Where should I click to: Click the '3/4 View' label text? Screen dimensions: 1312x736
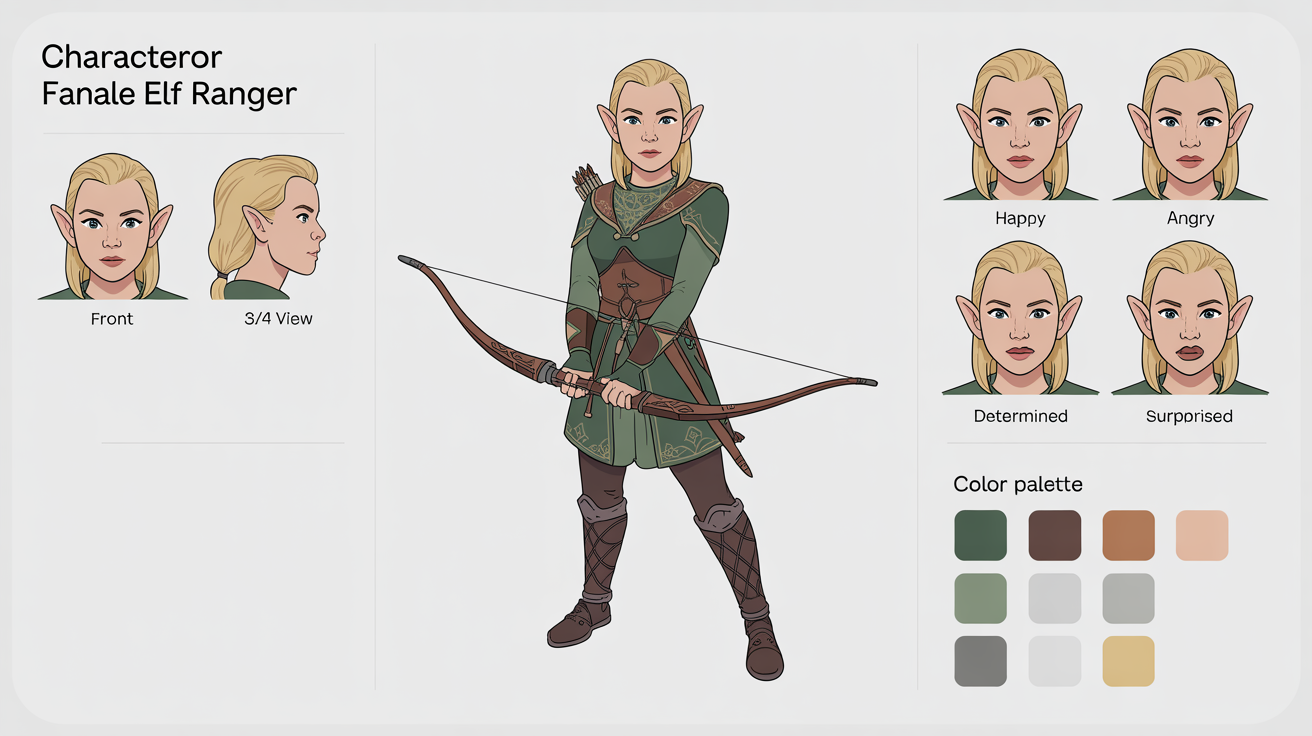click(x=277, y=318)
